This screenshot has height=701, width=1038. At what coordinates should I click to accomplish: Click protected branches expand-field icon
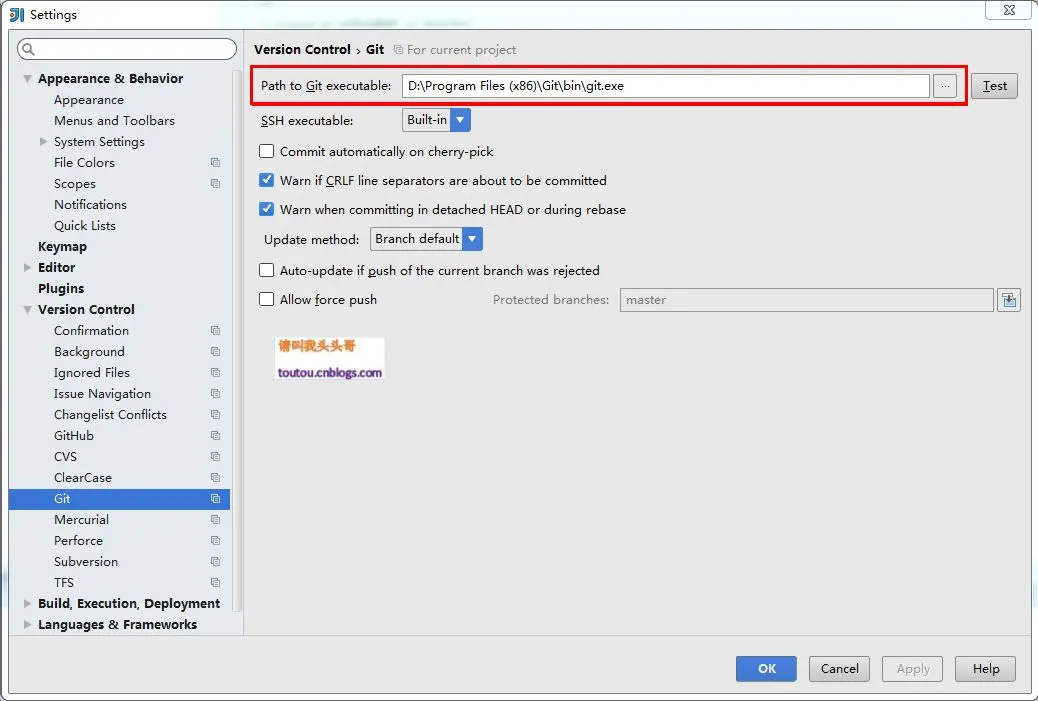point(1009,300)
